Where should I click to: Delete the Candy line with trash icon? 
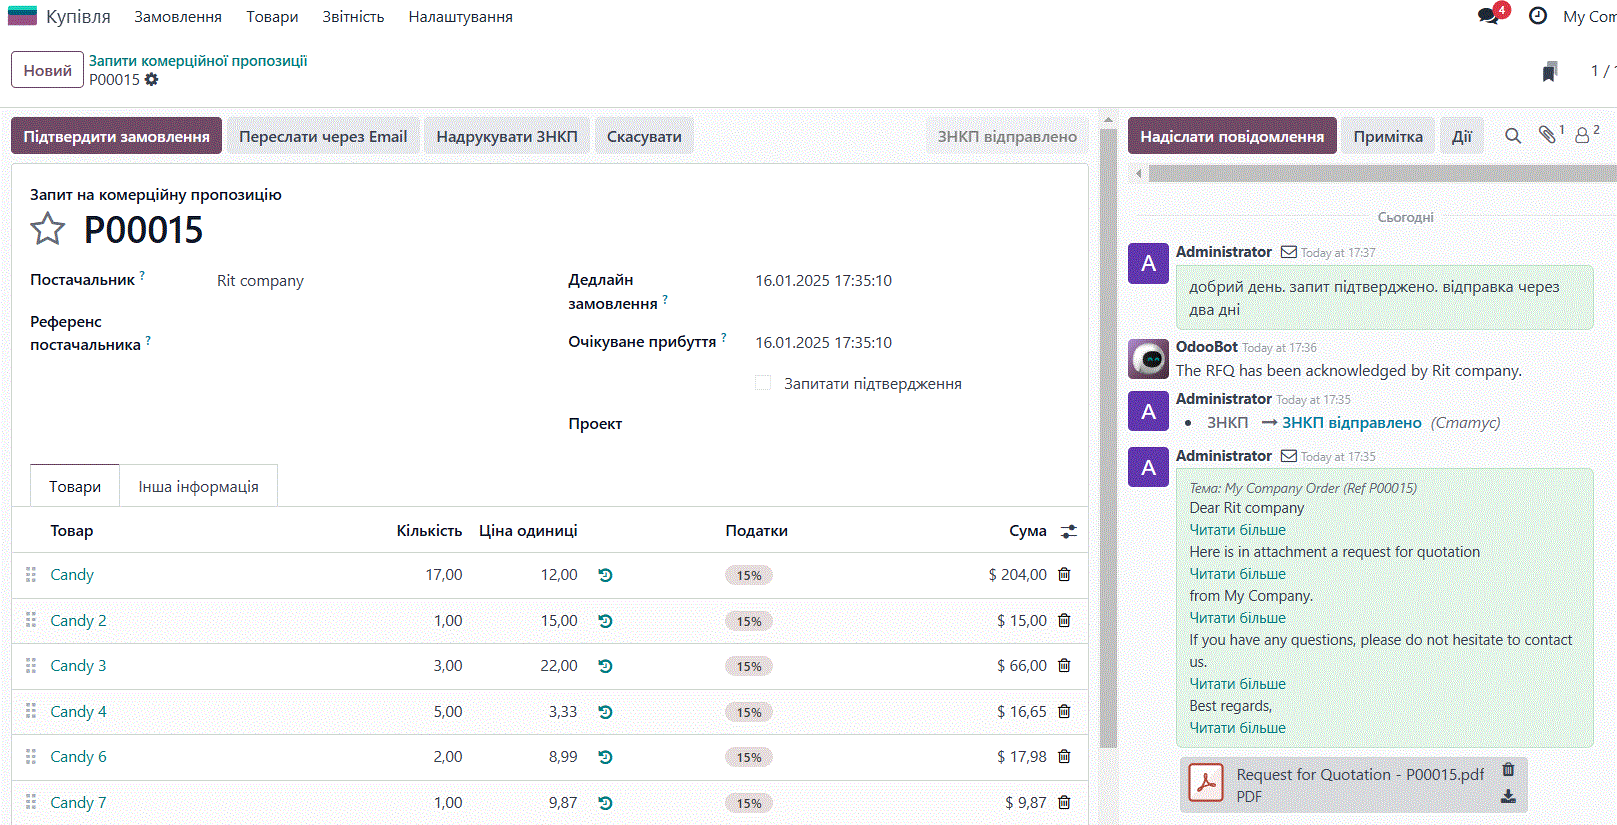point(1064,574)
